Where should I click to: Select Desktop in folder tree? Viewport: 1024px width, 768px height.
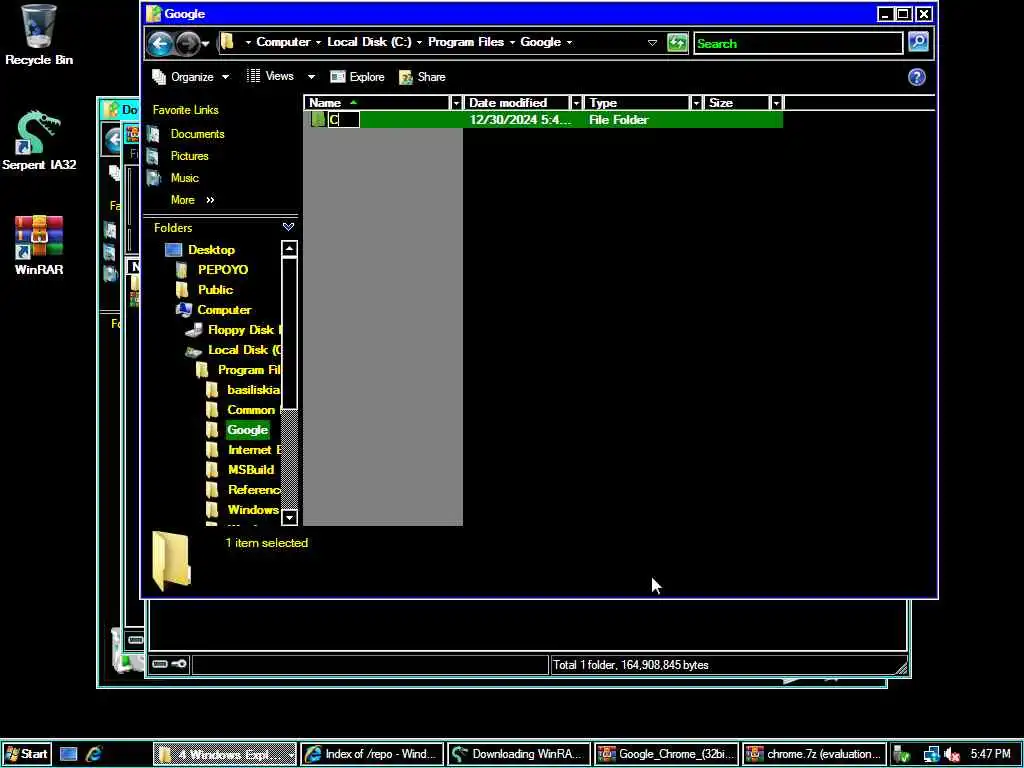click(x=211, y=249)
